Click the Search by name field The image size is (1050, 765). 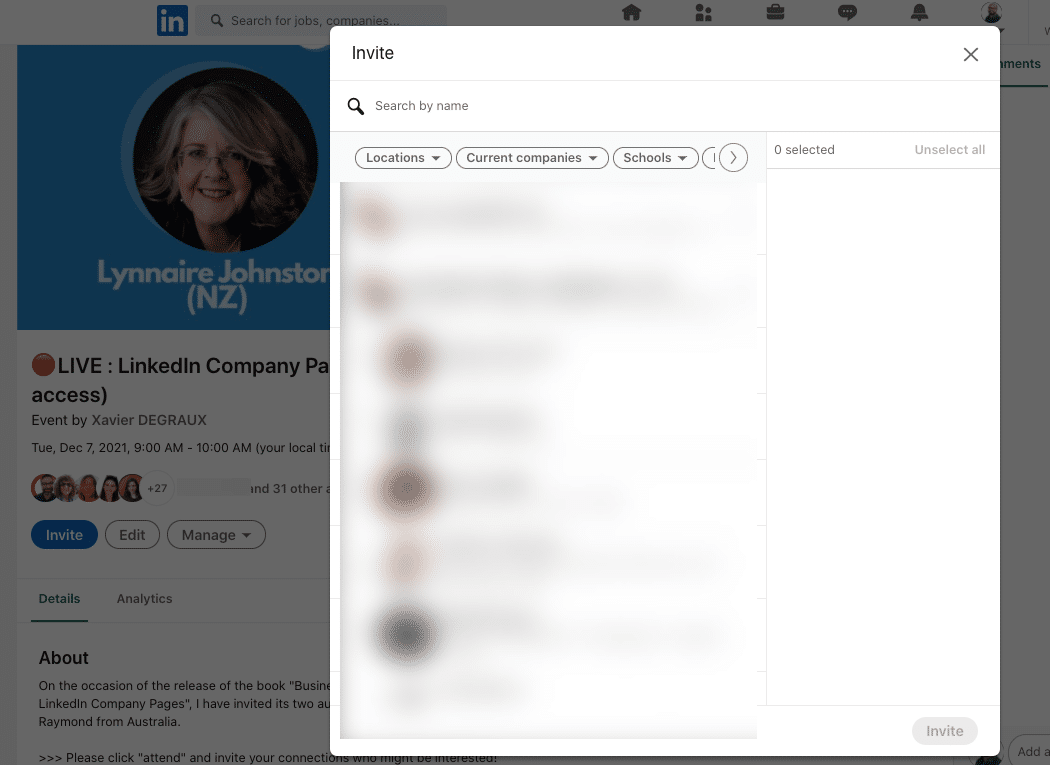coord(665,106)
